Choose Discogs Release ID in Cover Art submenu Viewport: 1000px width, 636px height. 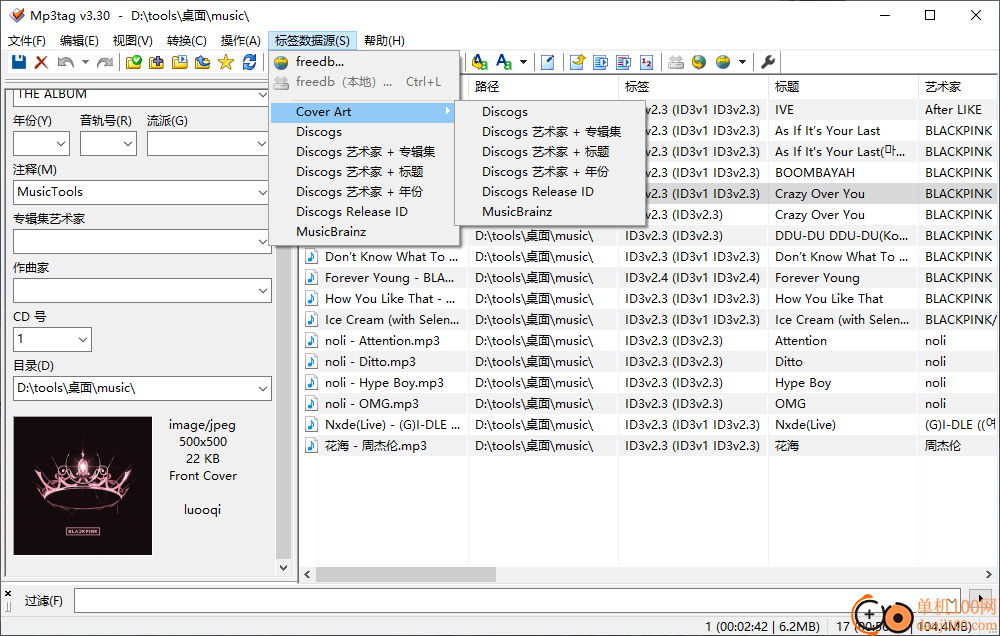click(x=549, y=191)
